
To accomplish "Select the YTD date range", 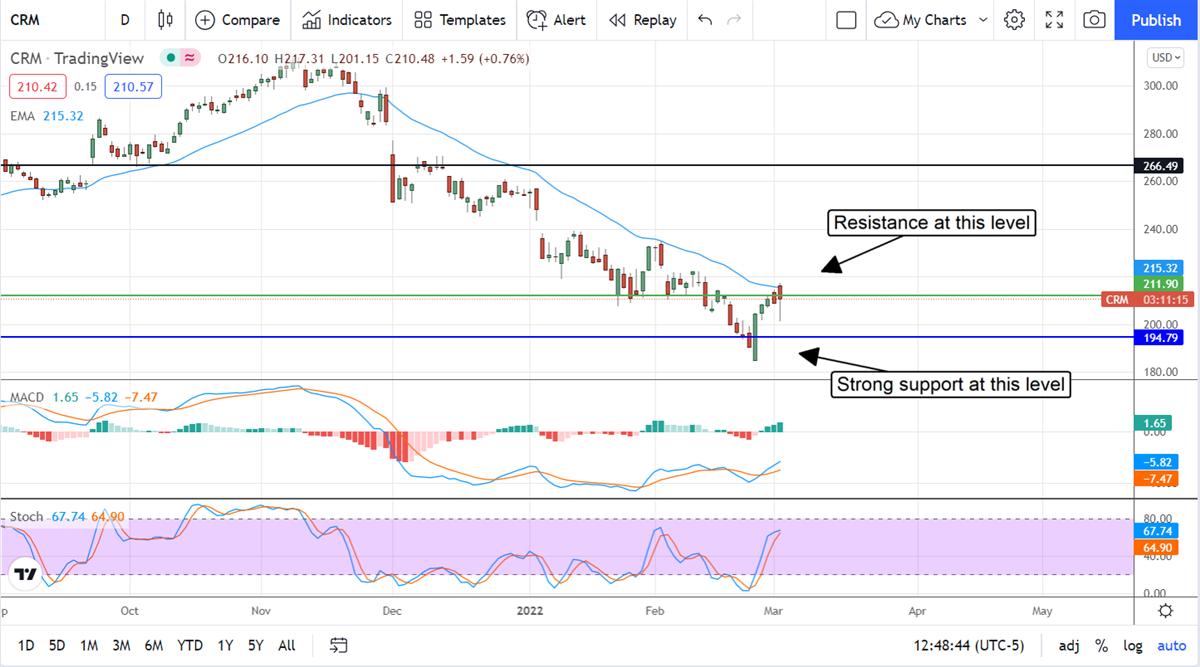I will (x=190, y=646).
